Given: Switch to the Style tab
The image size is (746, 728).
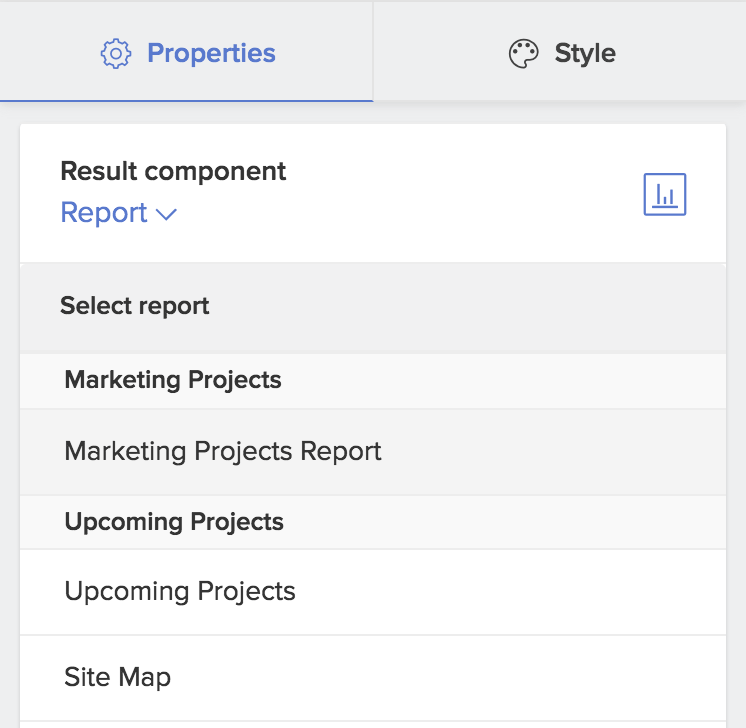Looking at the screenshot, I should coord(560,52).
